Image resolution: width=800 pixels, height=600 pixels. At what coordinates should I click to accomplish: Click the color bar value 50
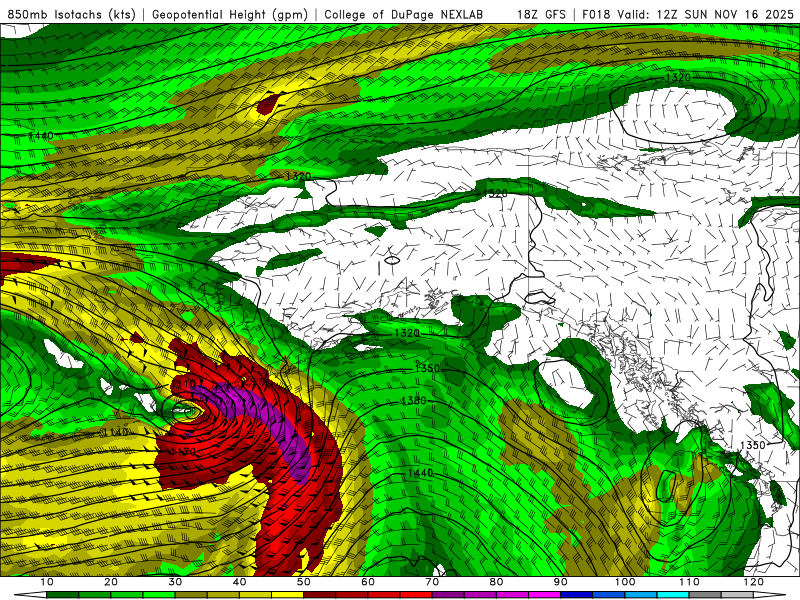point(304,582)
